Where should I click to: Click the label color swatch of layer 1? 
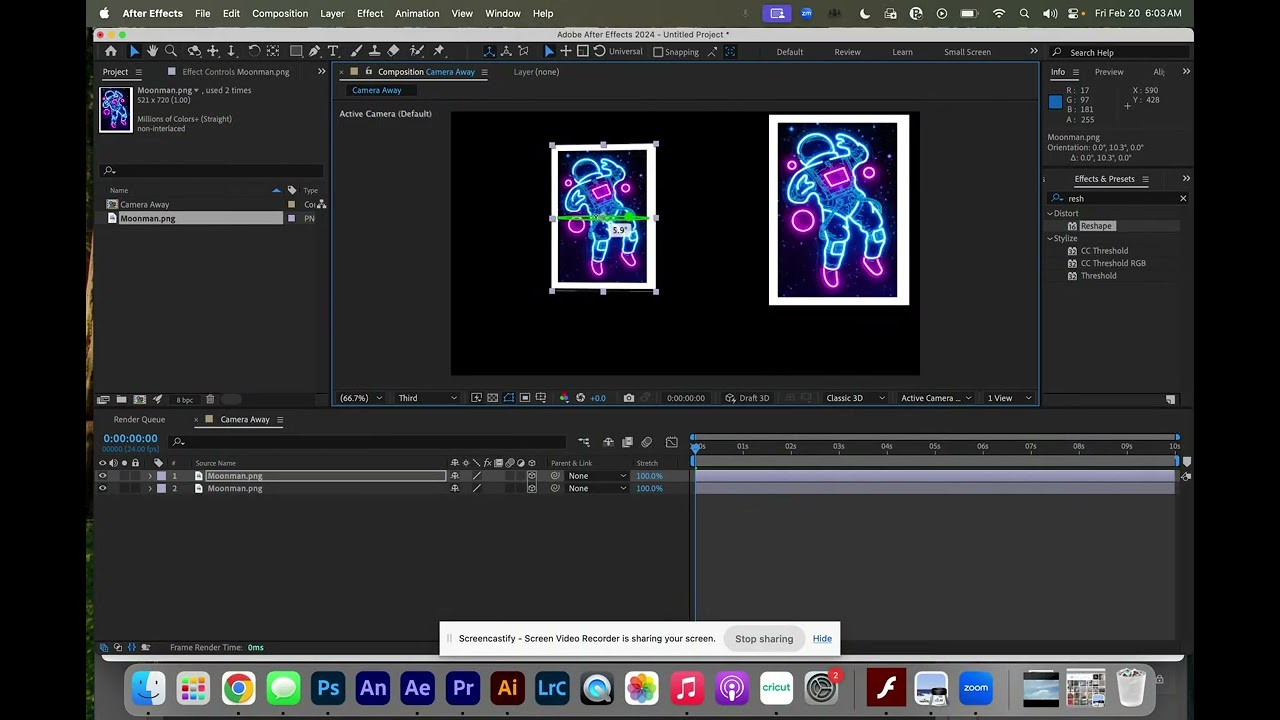[160, 476]
